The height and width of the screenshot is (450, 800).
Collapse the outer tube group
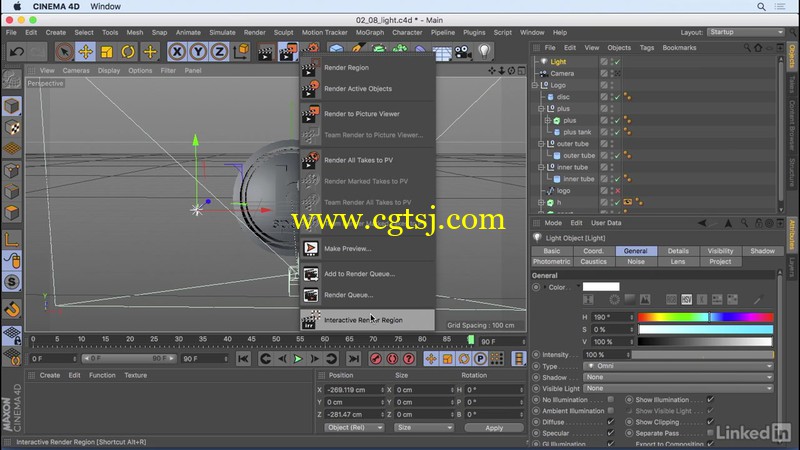541,144
